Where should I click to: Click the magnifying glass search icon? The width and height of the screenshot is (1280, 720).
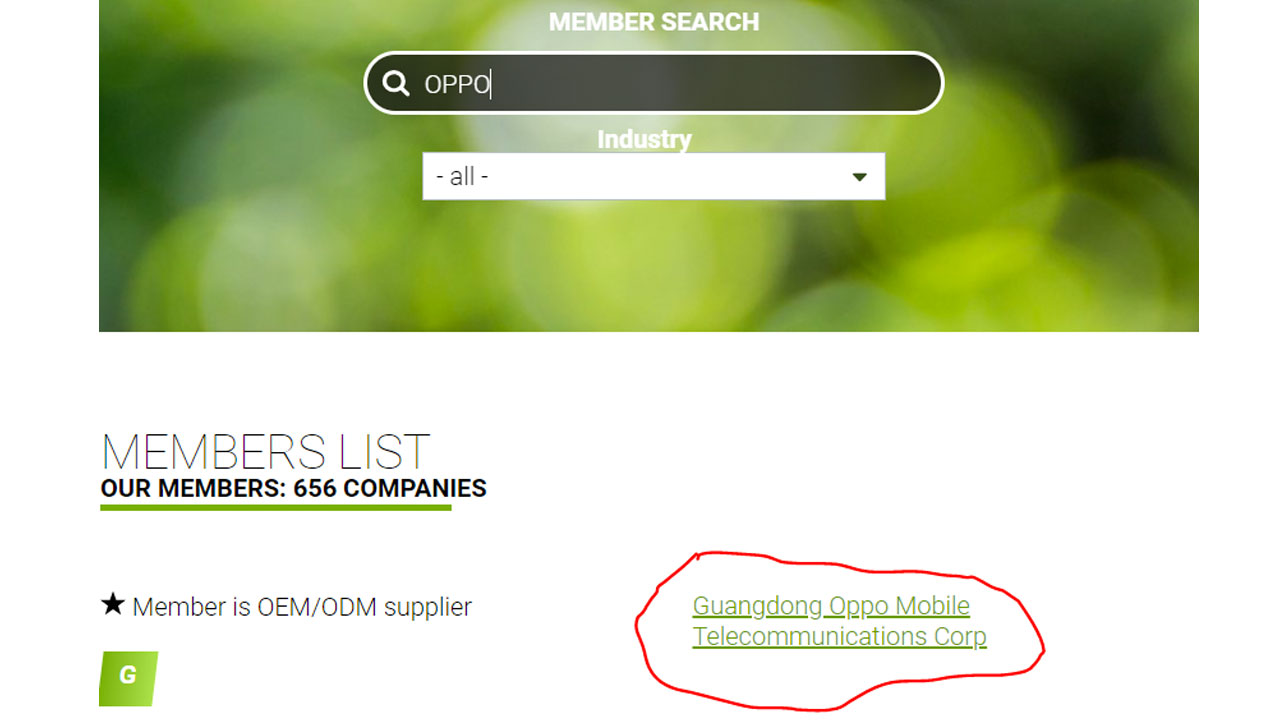pyautogui.click(x=396, y=83)
